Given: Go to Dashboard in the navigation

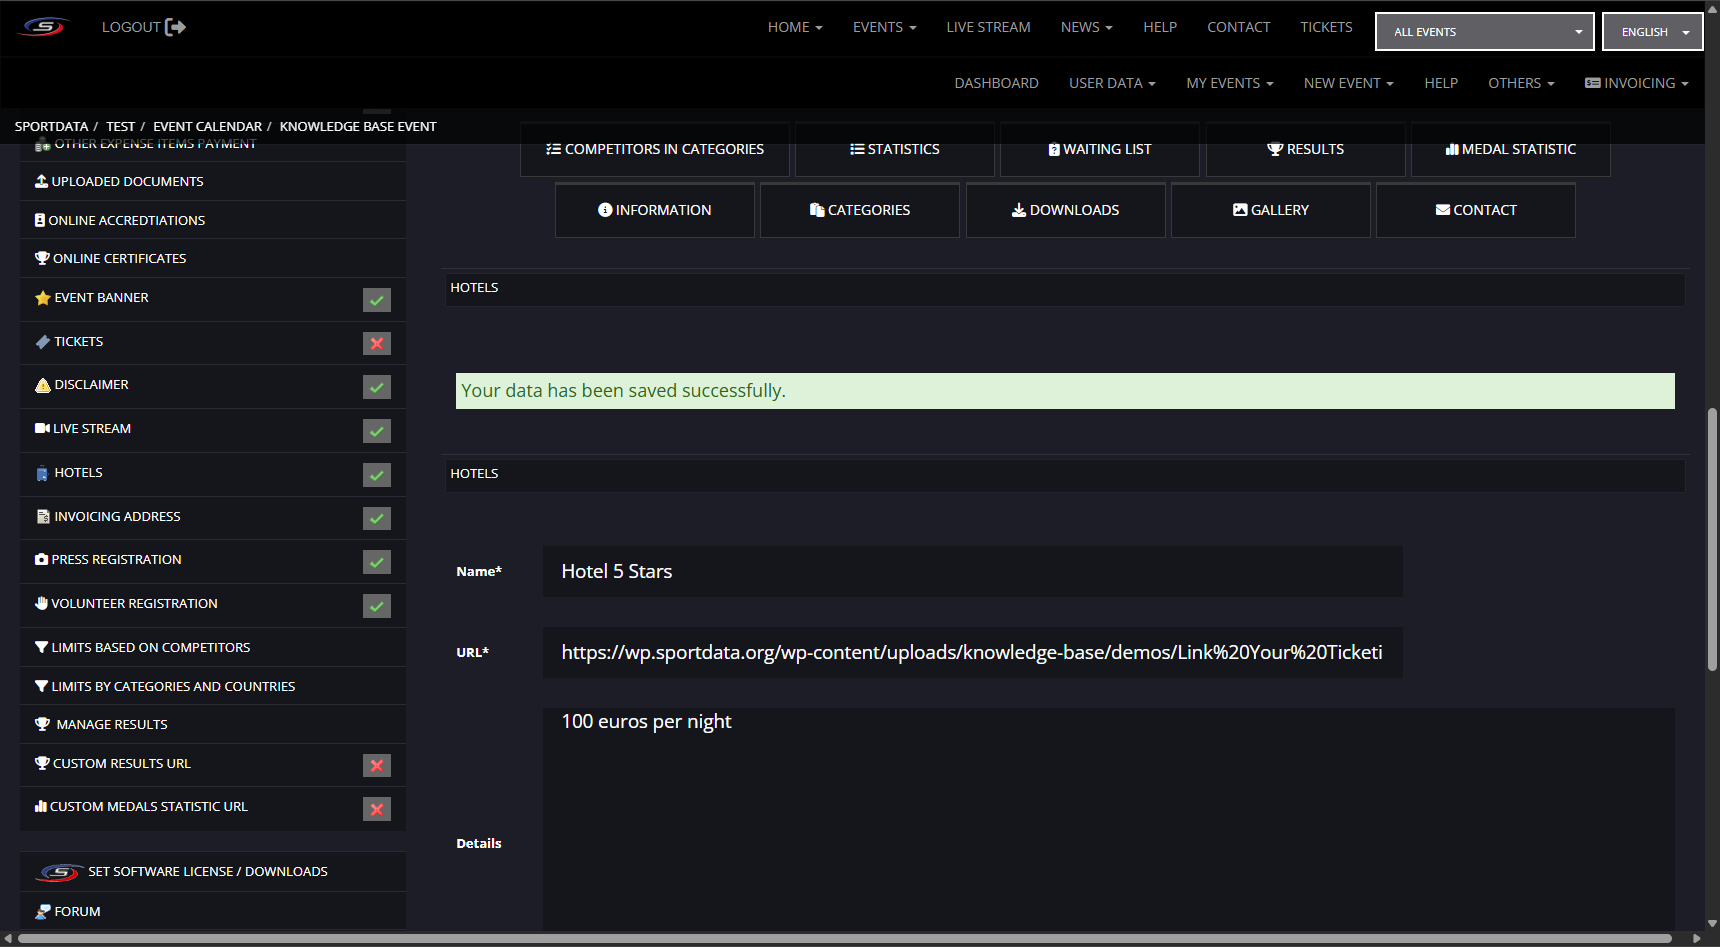Looking at the screenshot, I should click(x=996, y=83).
